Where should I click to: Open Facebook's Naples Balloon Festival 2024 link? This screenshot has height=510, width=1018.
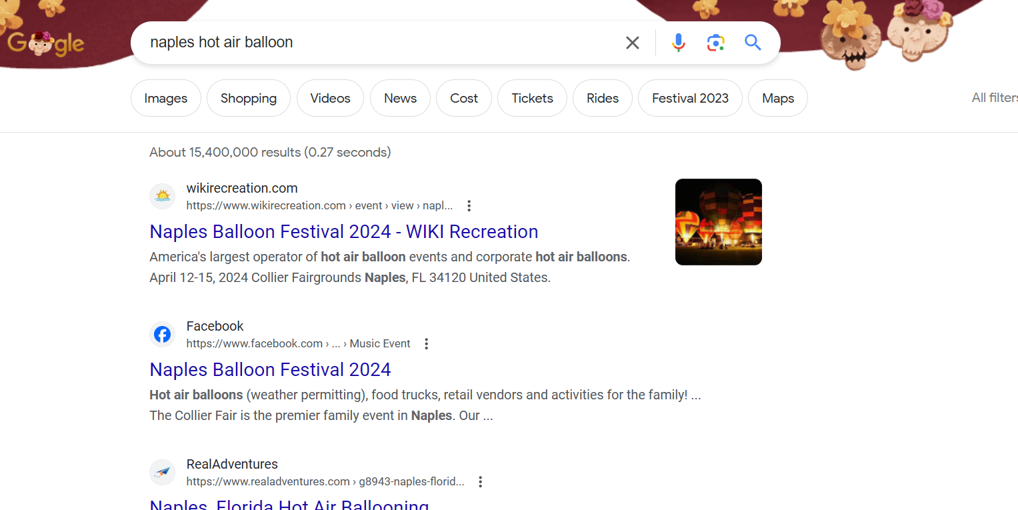coord(270,370)
